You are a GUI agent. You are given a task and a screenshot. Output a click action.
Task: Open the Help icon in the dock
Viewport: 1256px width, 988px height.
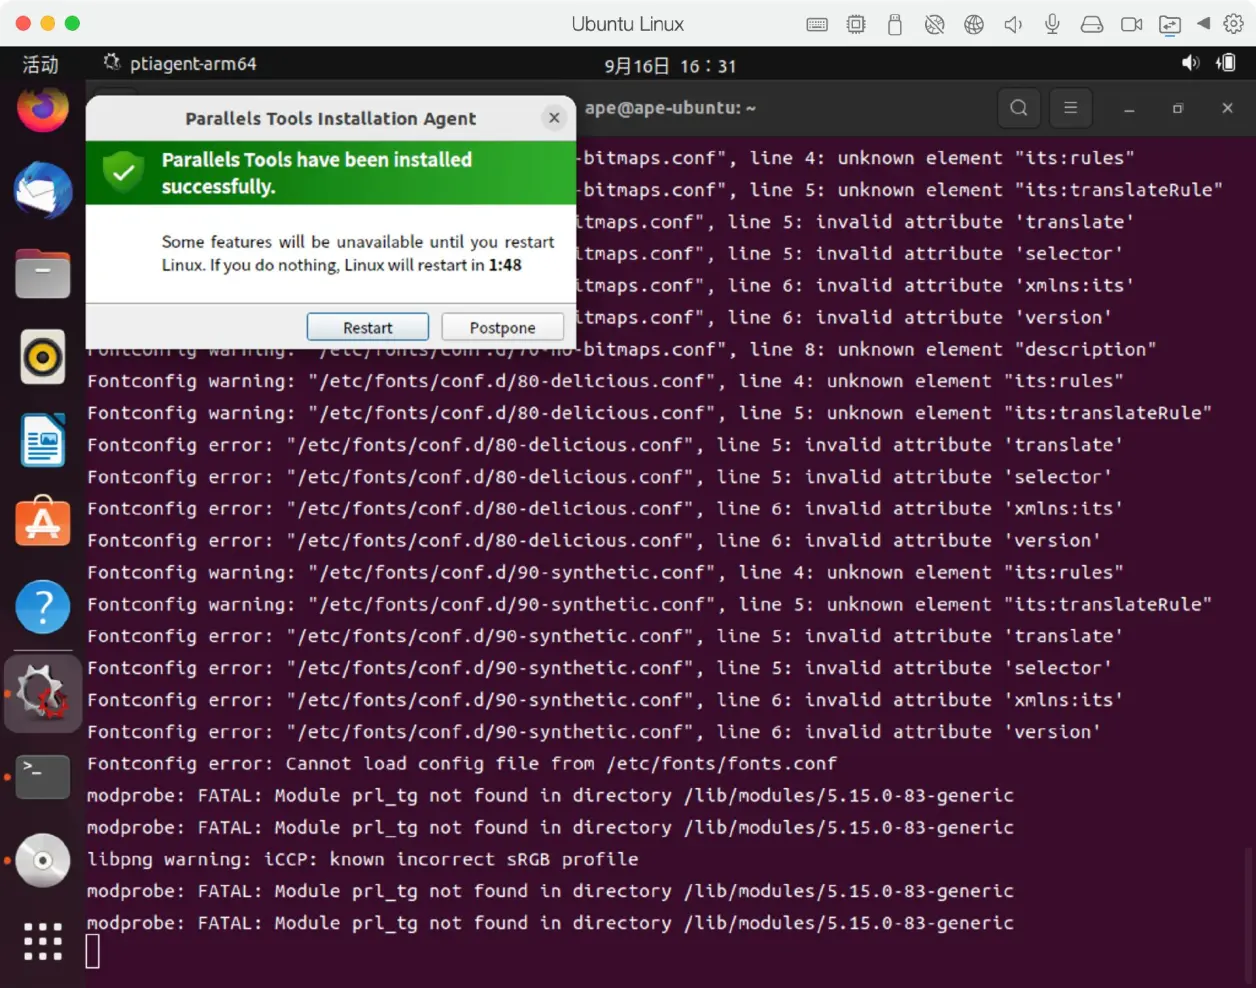pyautogui.click(x=43, y=607)
